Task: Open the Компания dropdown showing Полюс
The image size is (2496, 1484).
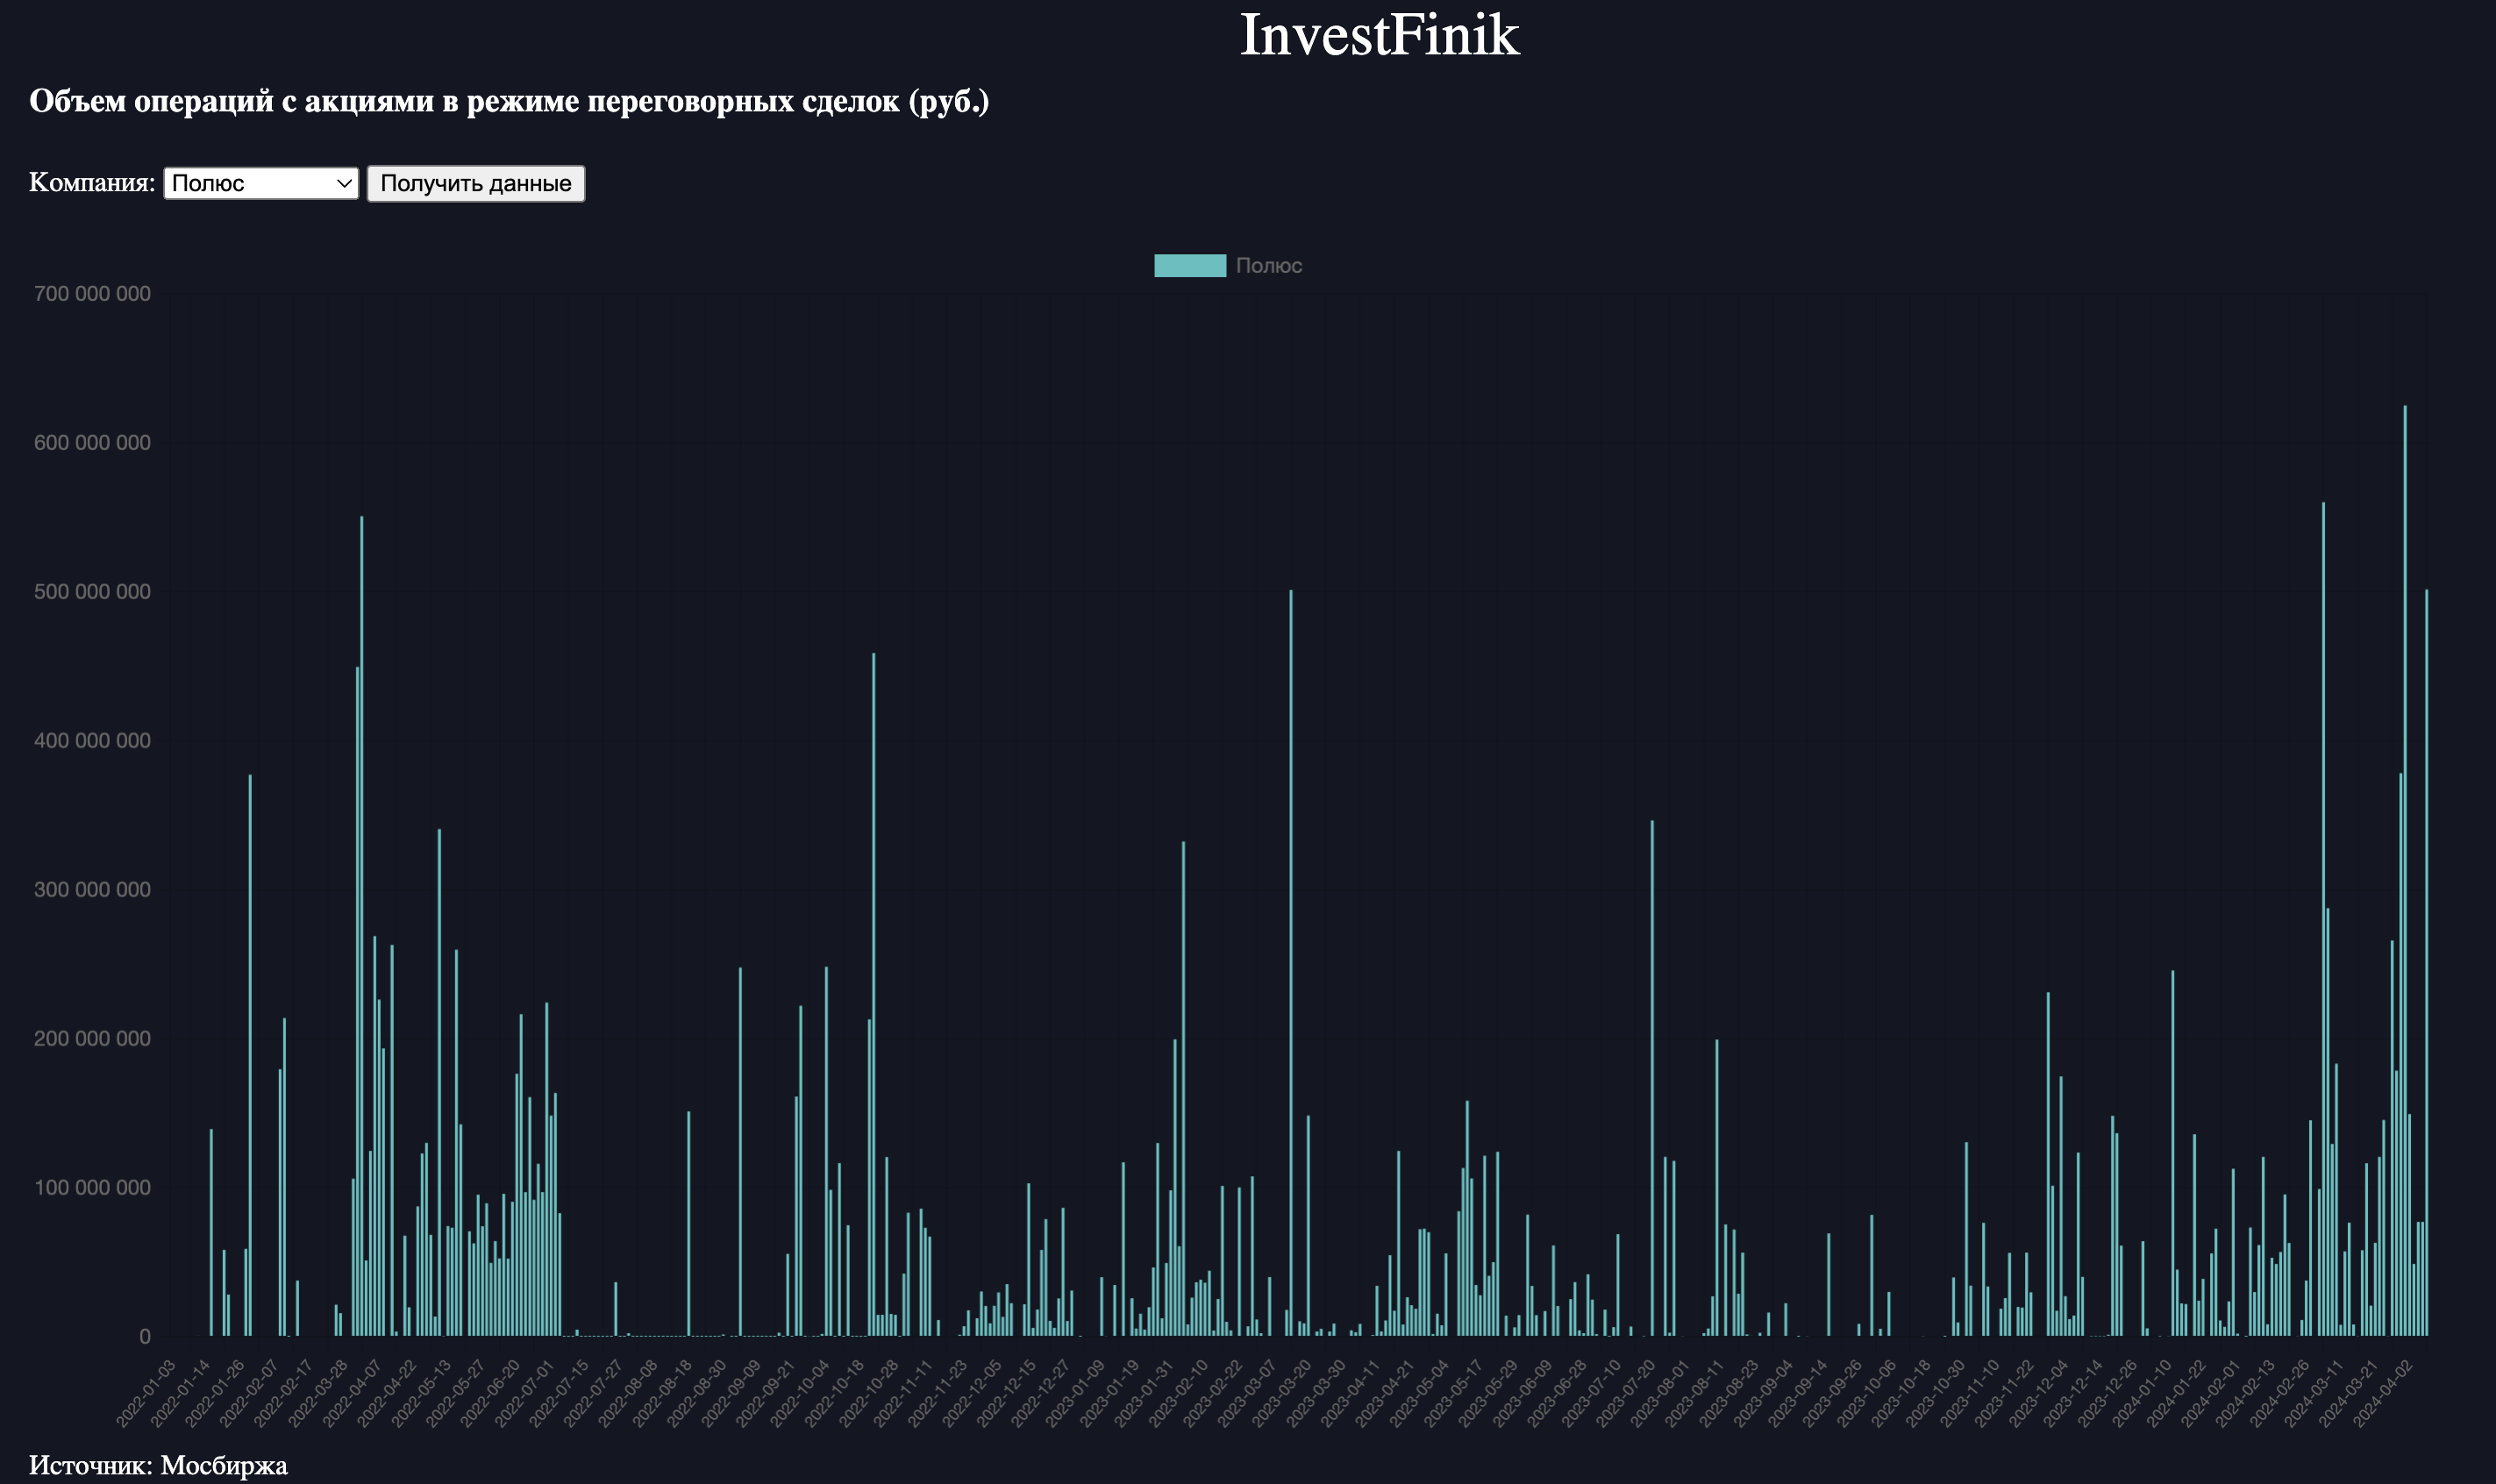Action: [261, 183]
